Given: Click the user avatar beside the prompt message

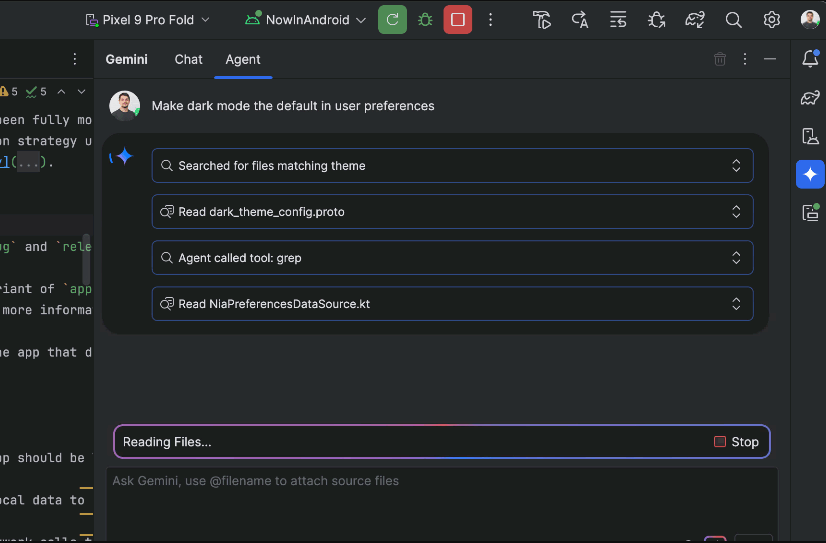Looking at the screenshot, I should coord(124,105).
